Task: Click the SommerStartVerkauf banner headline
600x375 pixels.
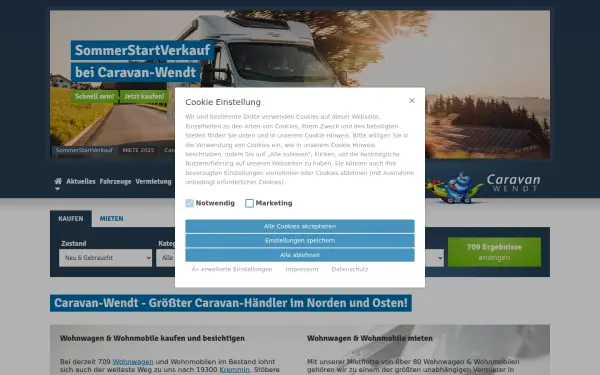Action: [x=142, y=50]
